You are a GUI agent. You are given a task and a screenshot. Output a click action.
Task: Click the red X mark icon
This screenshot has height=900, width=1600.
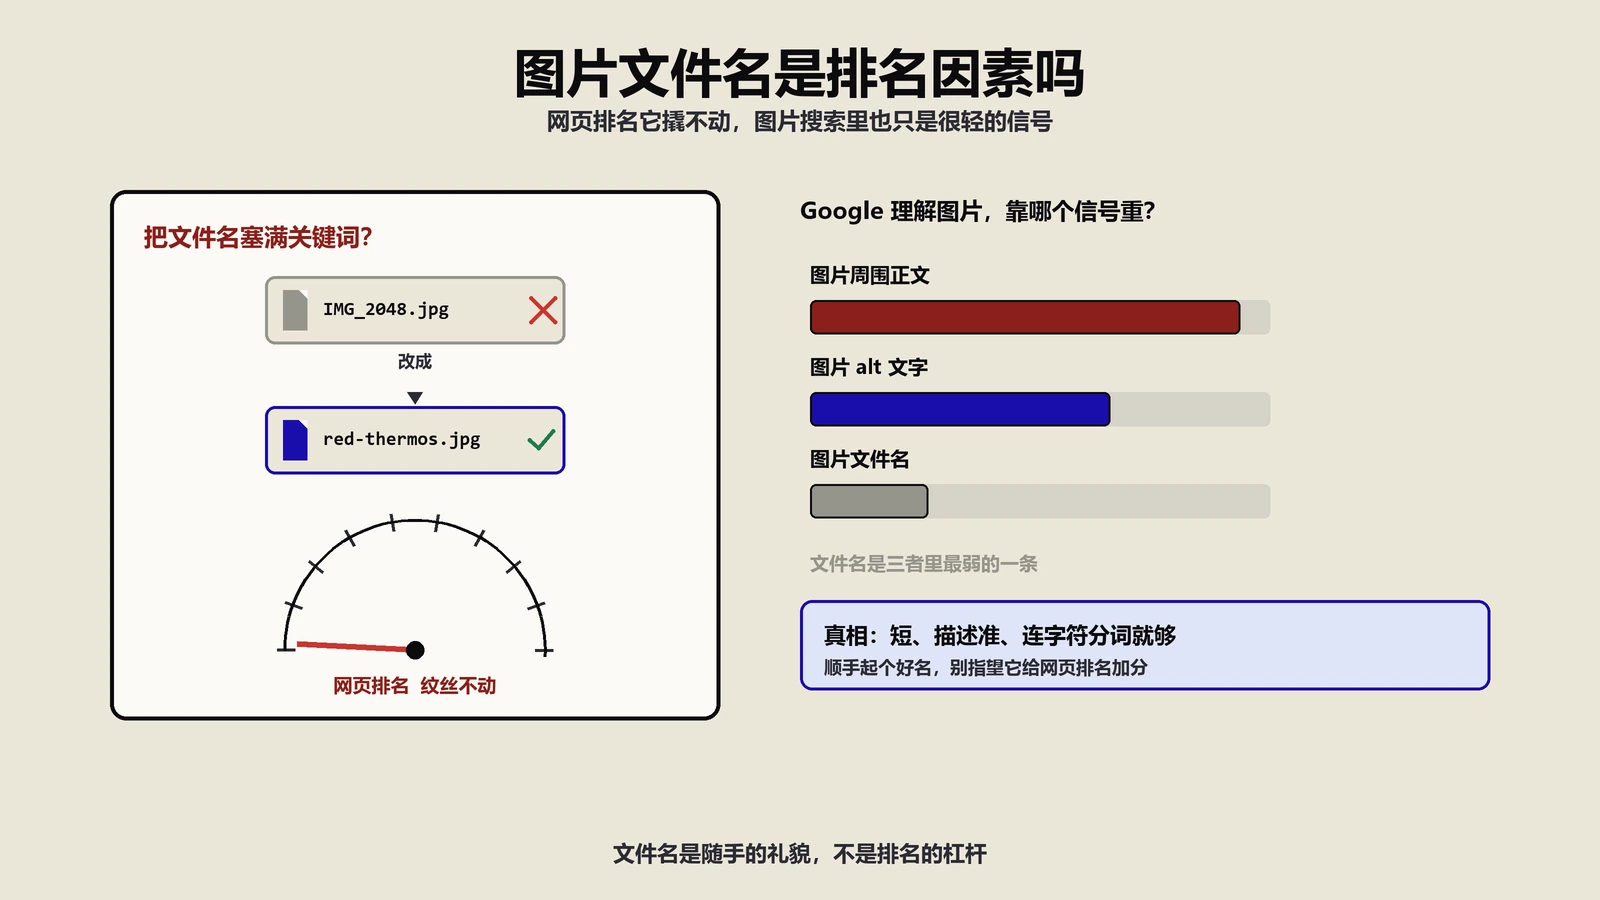click(543, 310)
